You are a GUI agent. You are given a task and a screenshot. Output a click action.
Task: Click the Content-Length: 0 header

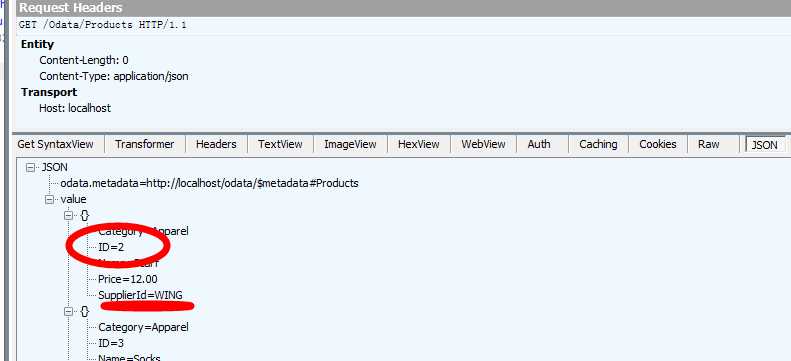click(84, 61)
